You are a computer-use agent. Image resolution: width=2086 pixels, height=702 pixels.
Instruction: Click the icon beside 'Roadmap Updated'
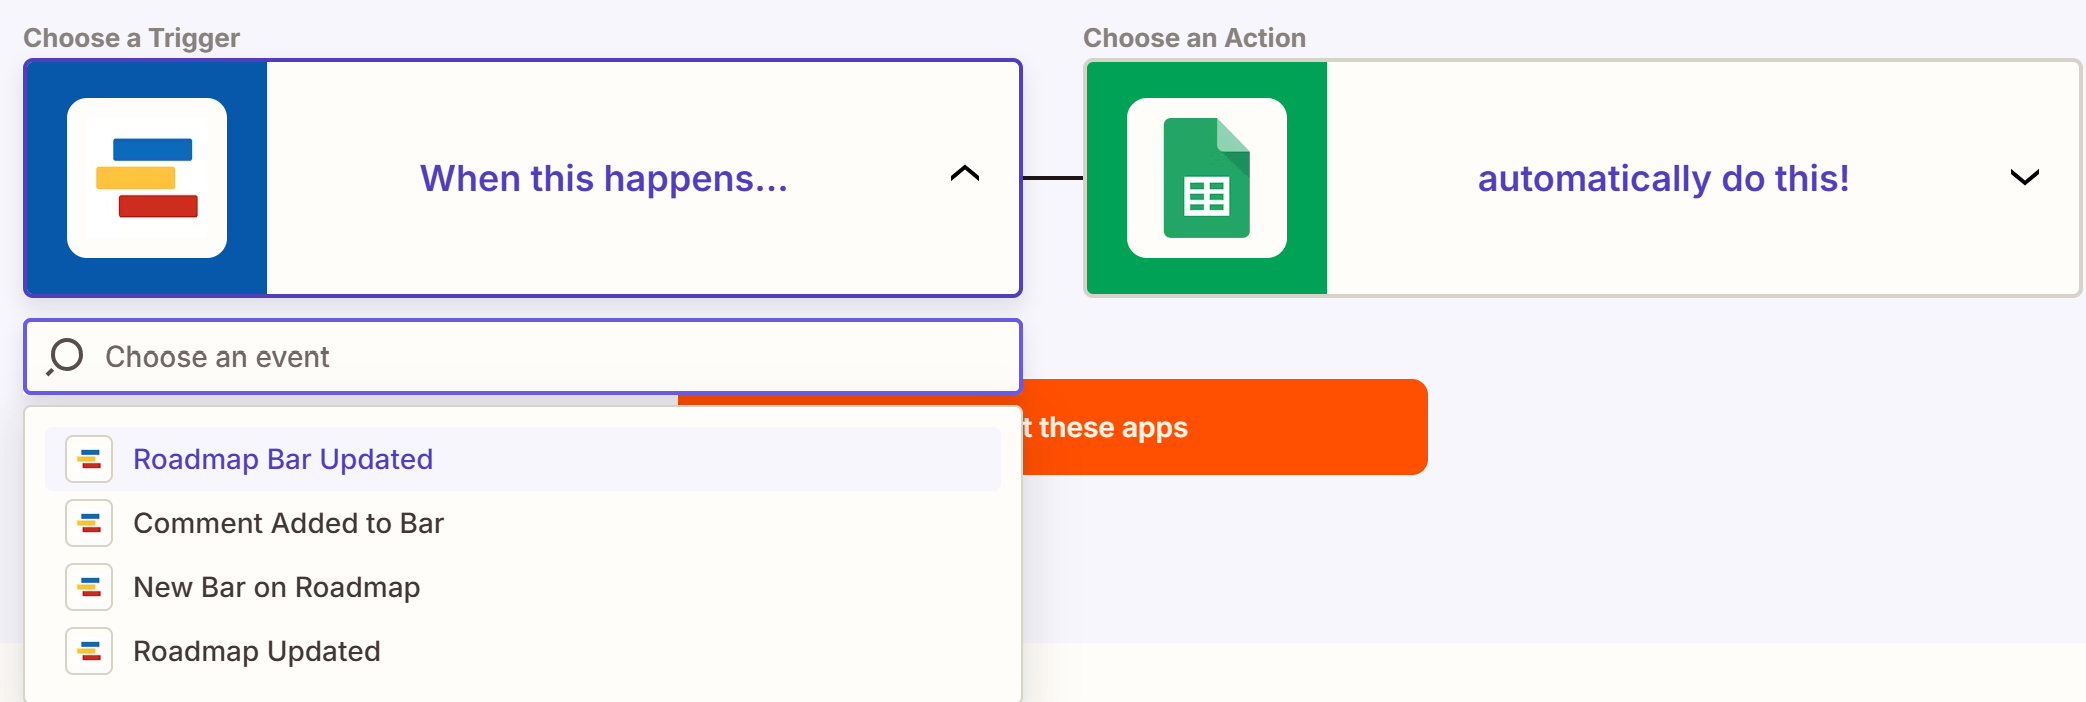89,651
